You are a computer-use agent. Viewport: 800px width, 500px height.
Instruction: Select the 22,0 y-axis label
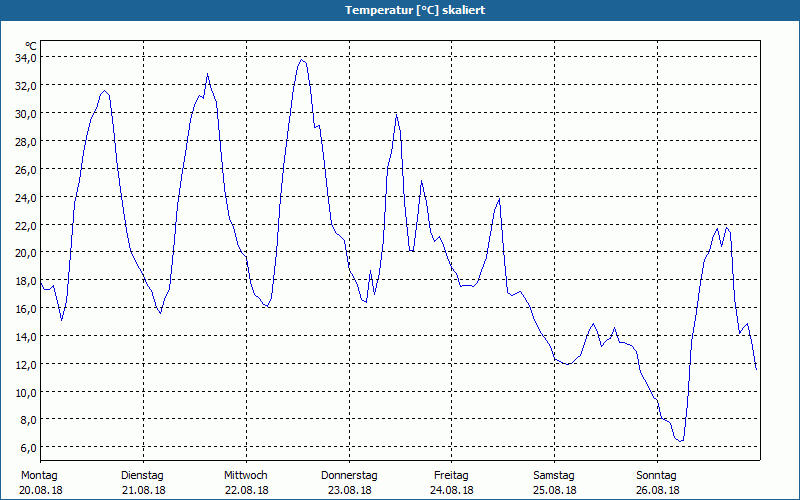click(26, 226)
